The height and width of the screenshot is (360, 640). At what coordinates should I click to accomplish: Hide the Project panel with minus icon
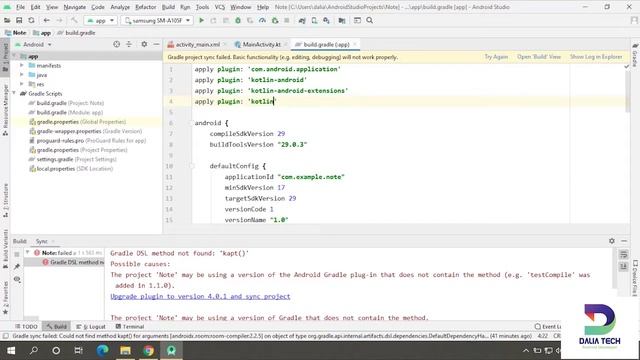(x=156, y=44)
